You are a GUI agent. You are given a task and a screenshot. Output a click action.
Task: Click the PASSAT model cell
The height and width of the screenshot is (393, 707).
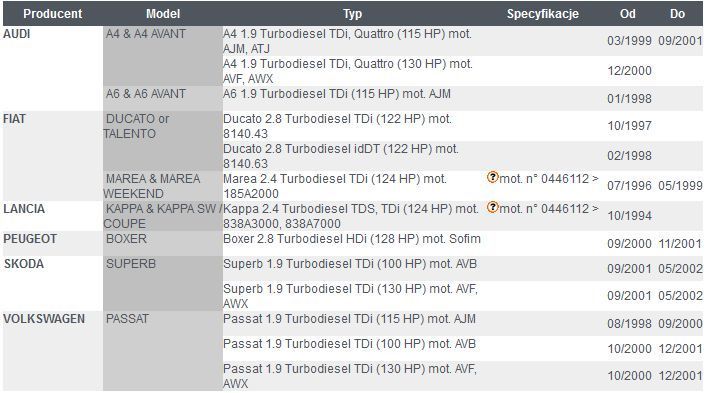pyautogui.click(x=163, y=351)
